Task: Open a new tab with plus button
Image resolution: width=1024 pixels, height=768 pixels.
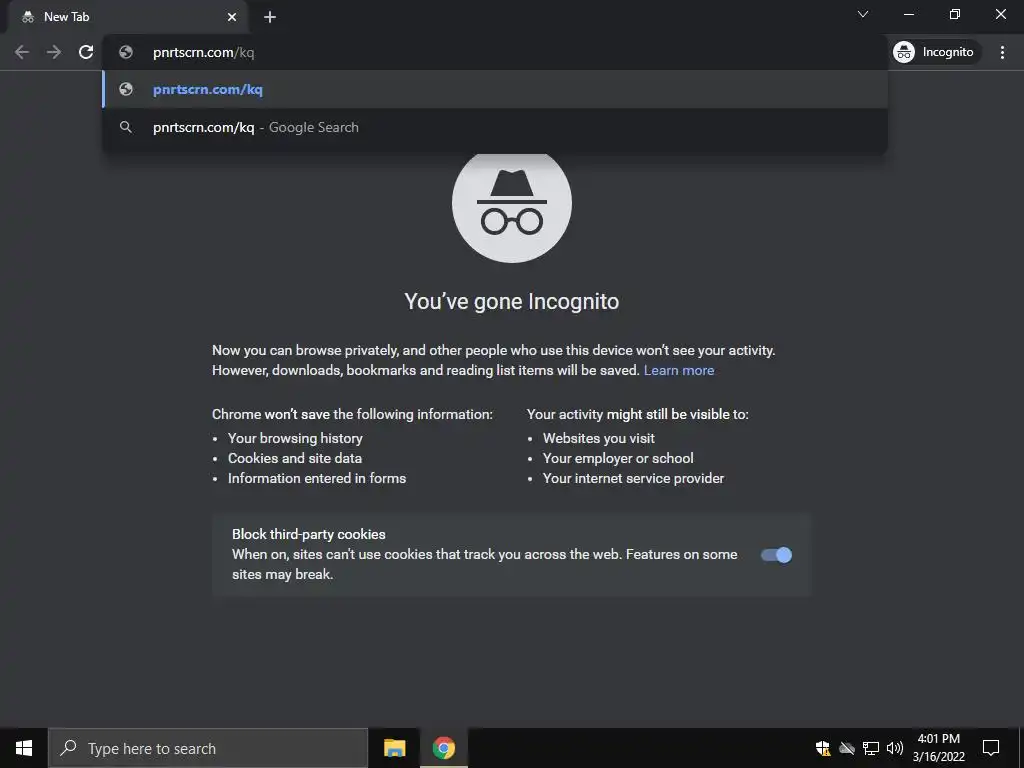Action: pyautogui.click(x=270, y=17)
